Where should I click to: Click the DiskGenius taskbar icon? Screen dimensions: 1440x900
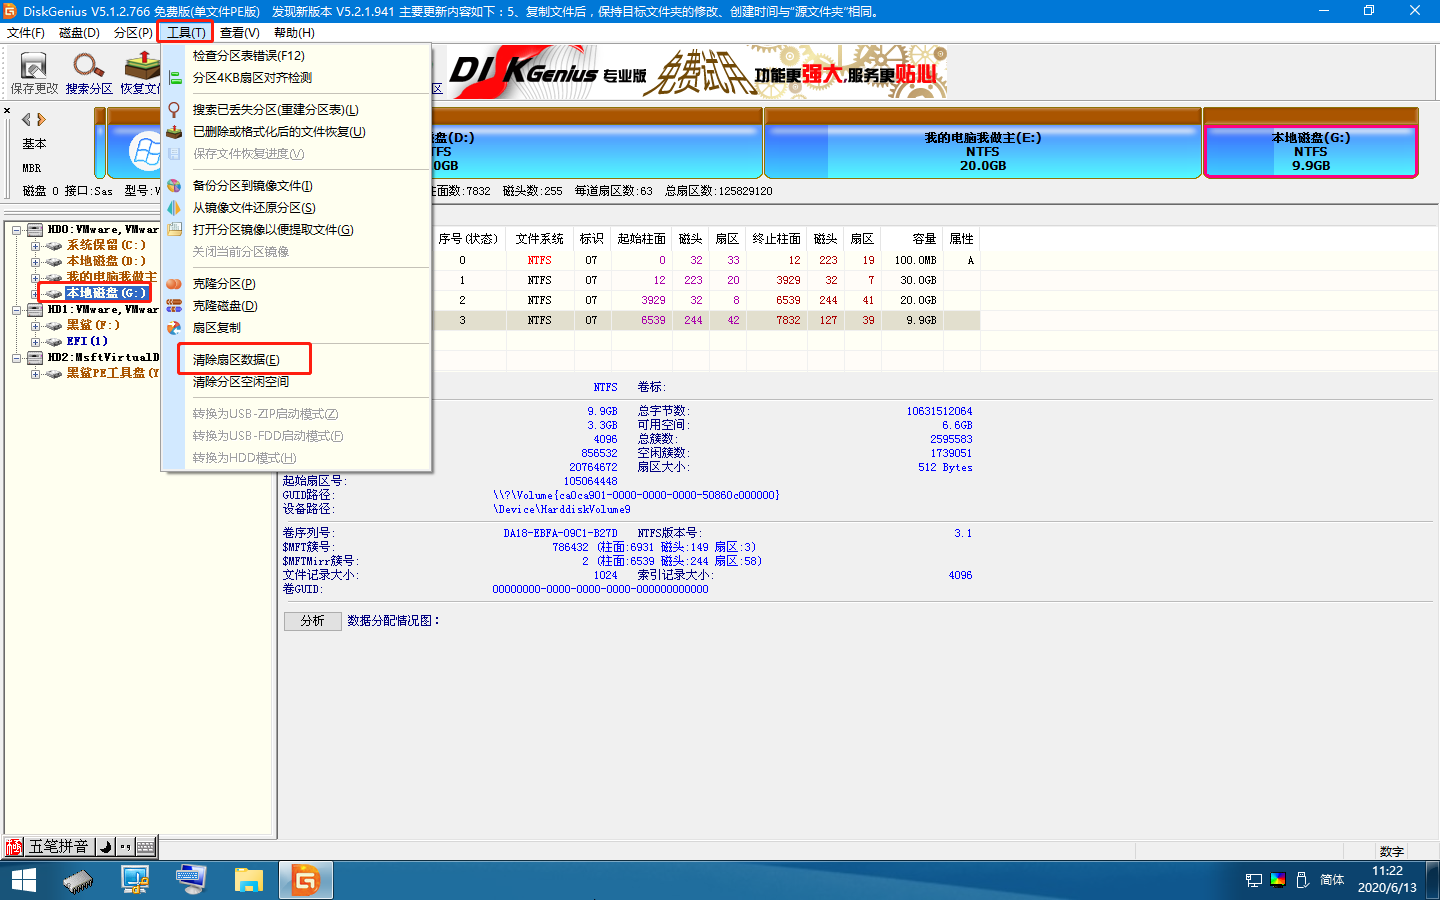coord(305,880)
